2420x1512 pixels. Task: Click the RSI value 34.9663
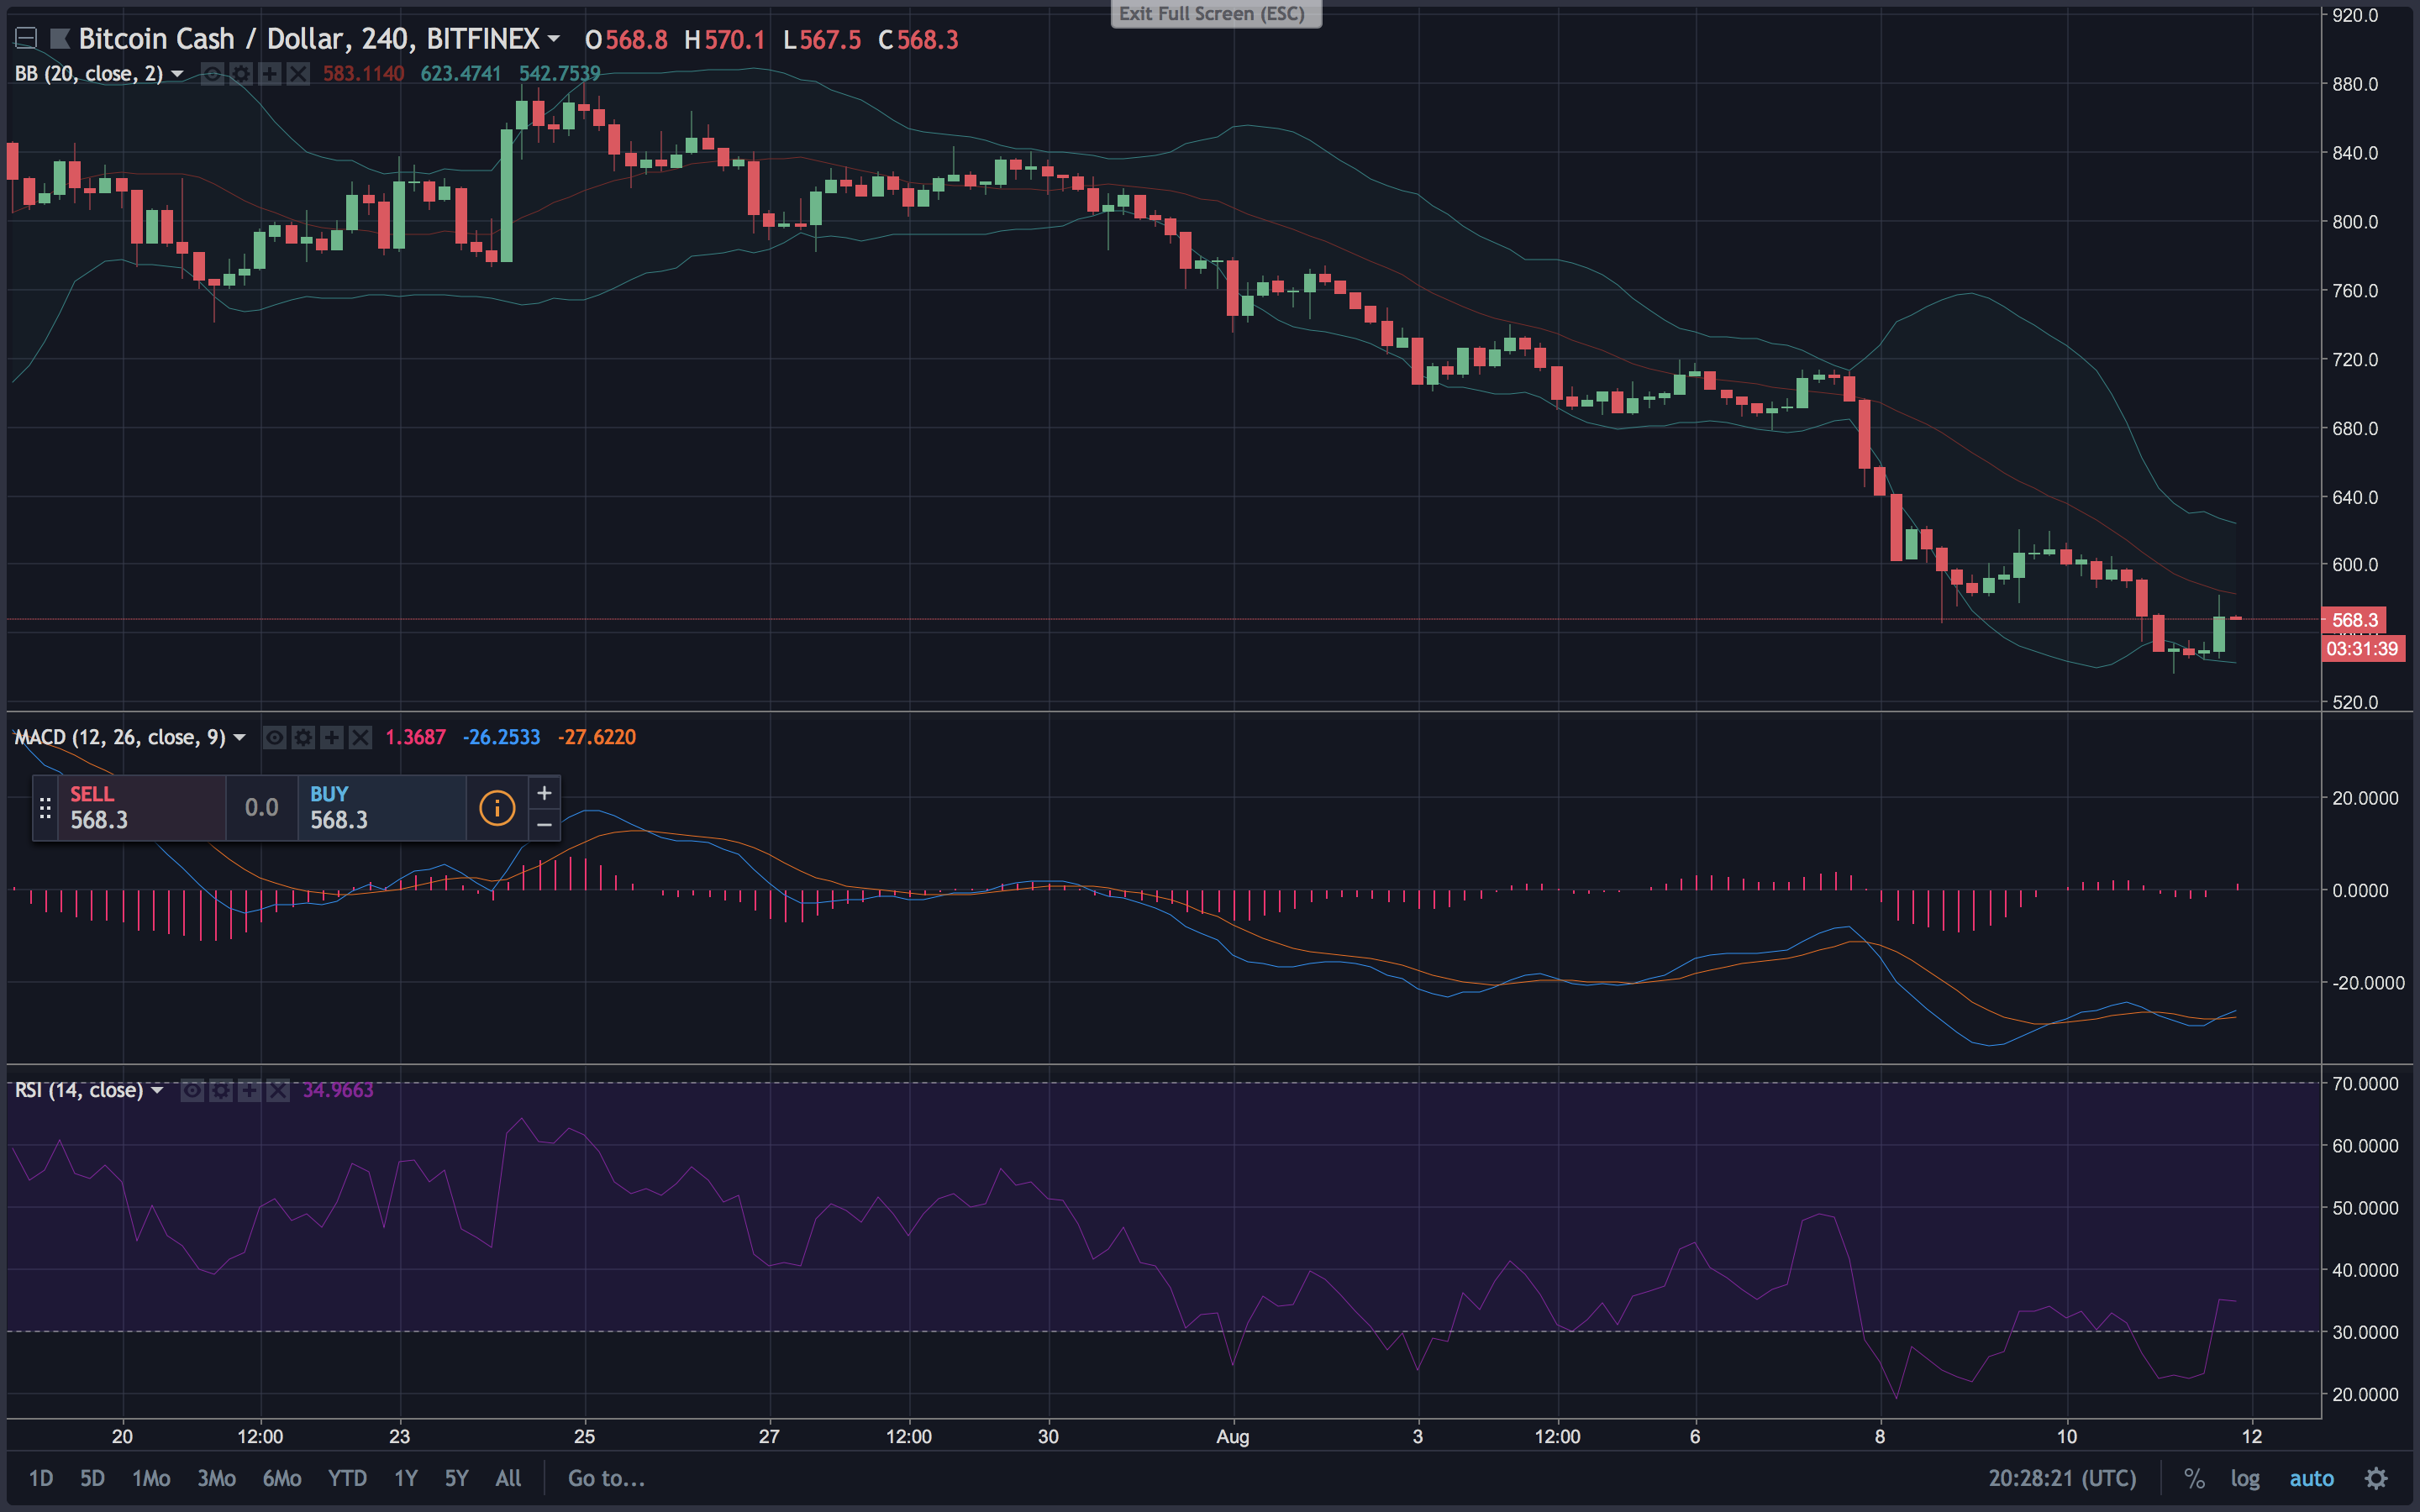pos(338,1090)
